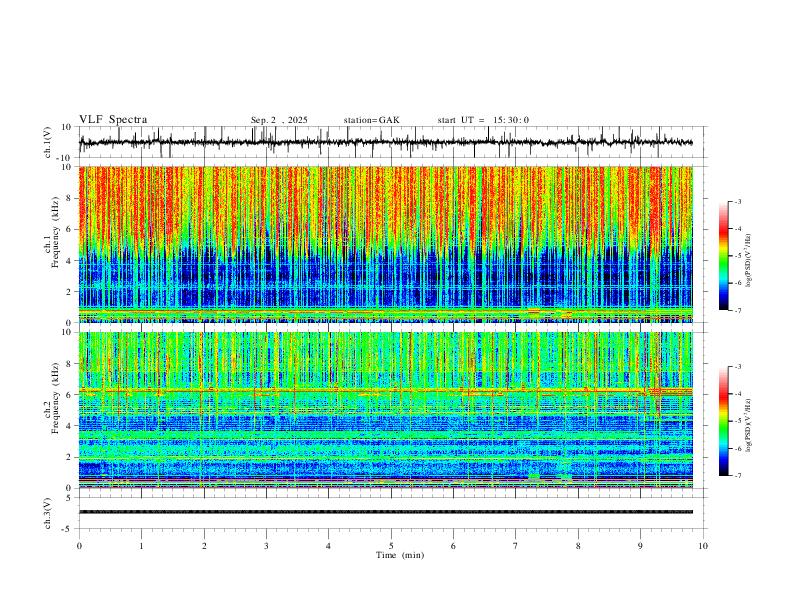Viewport: 792px width, 612px height.
Task: Click the ch.1 voltage waveform trace
Action: pyautogui.click(x=385, y=142)
